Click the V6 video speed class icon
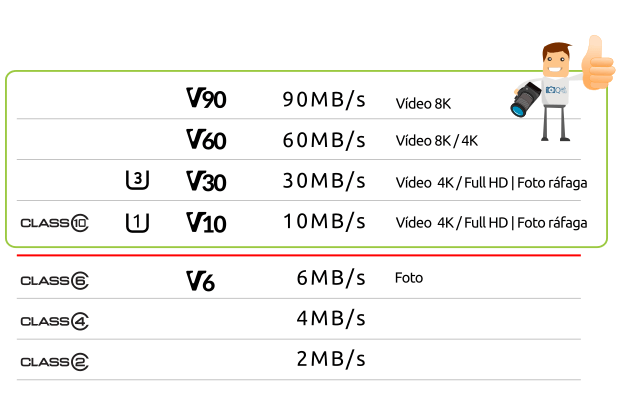This screenshot has height=403, width=621. 200,282
